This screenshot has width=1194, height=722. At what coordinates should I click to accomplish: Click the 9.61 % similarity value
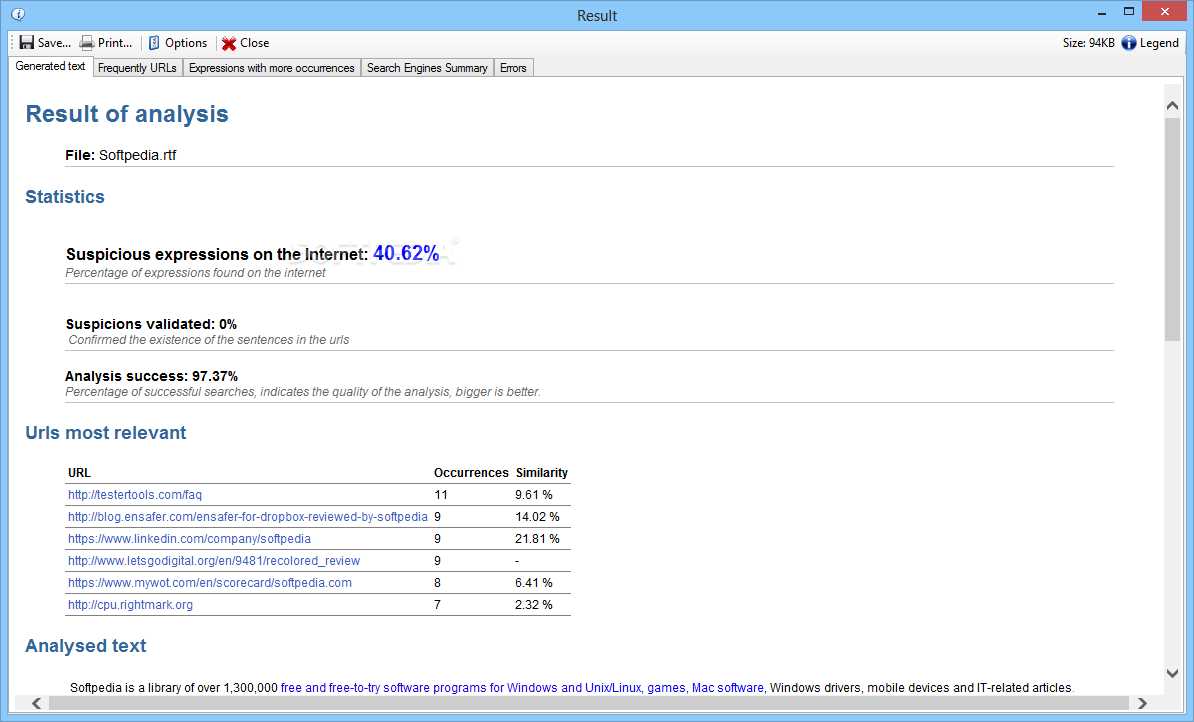click(x=534, y=495)
